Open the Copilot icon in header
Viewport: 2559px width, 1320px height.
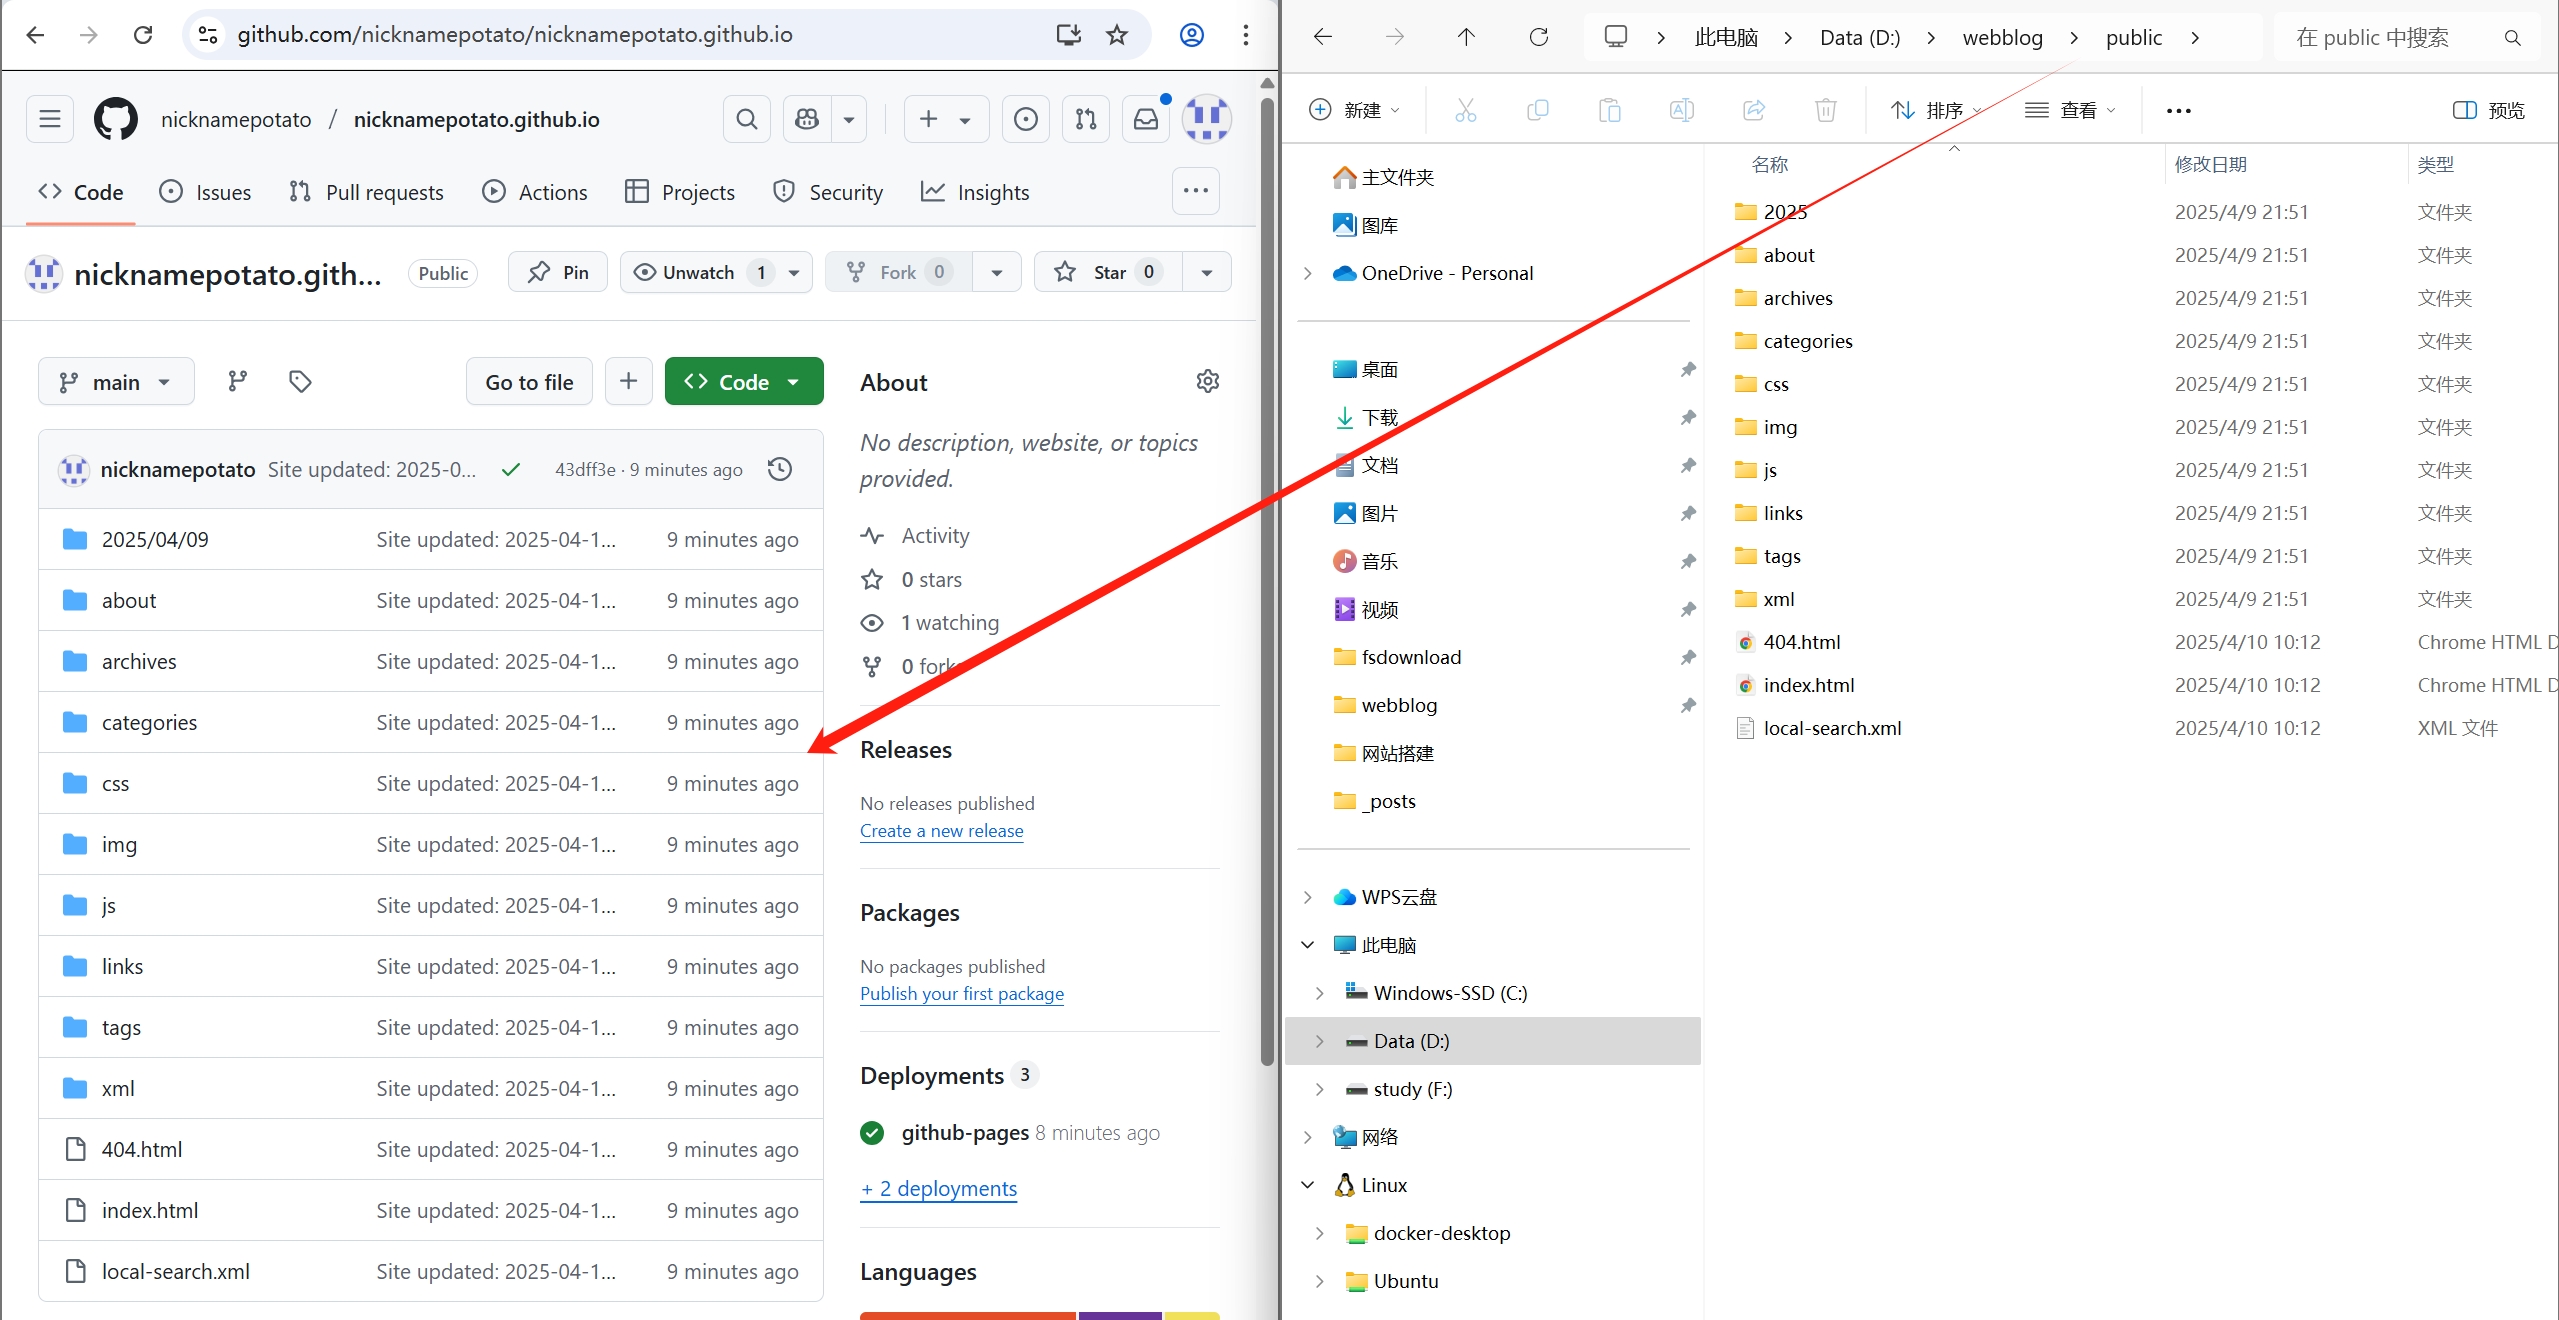coord(807,119)
